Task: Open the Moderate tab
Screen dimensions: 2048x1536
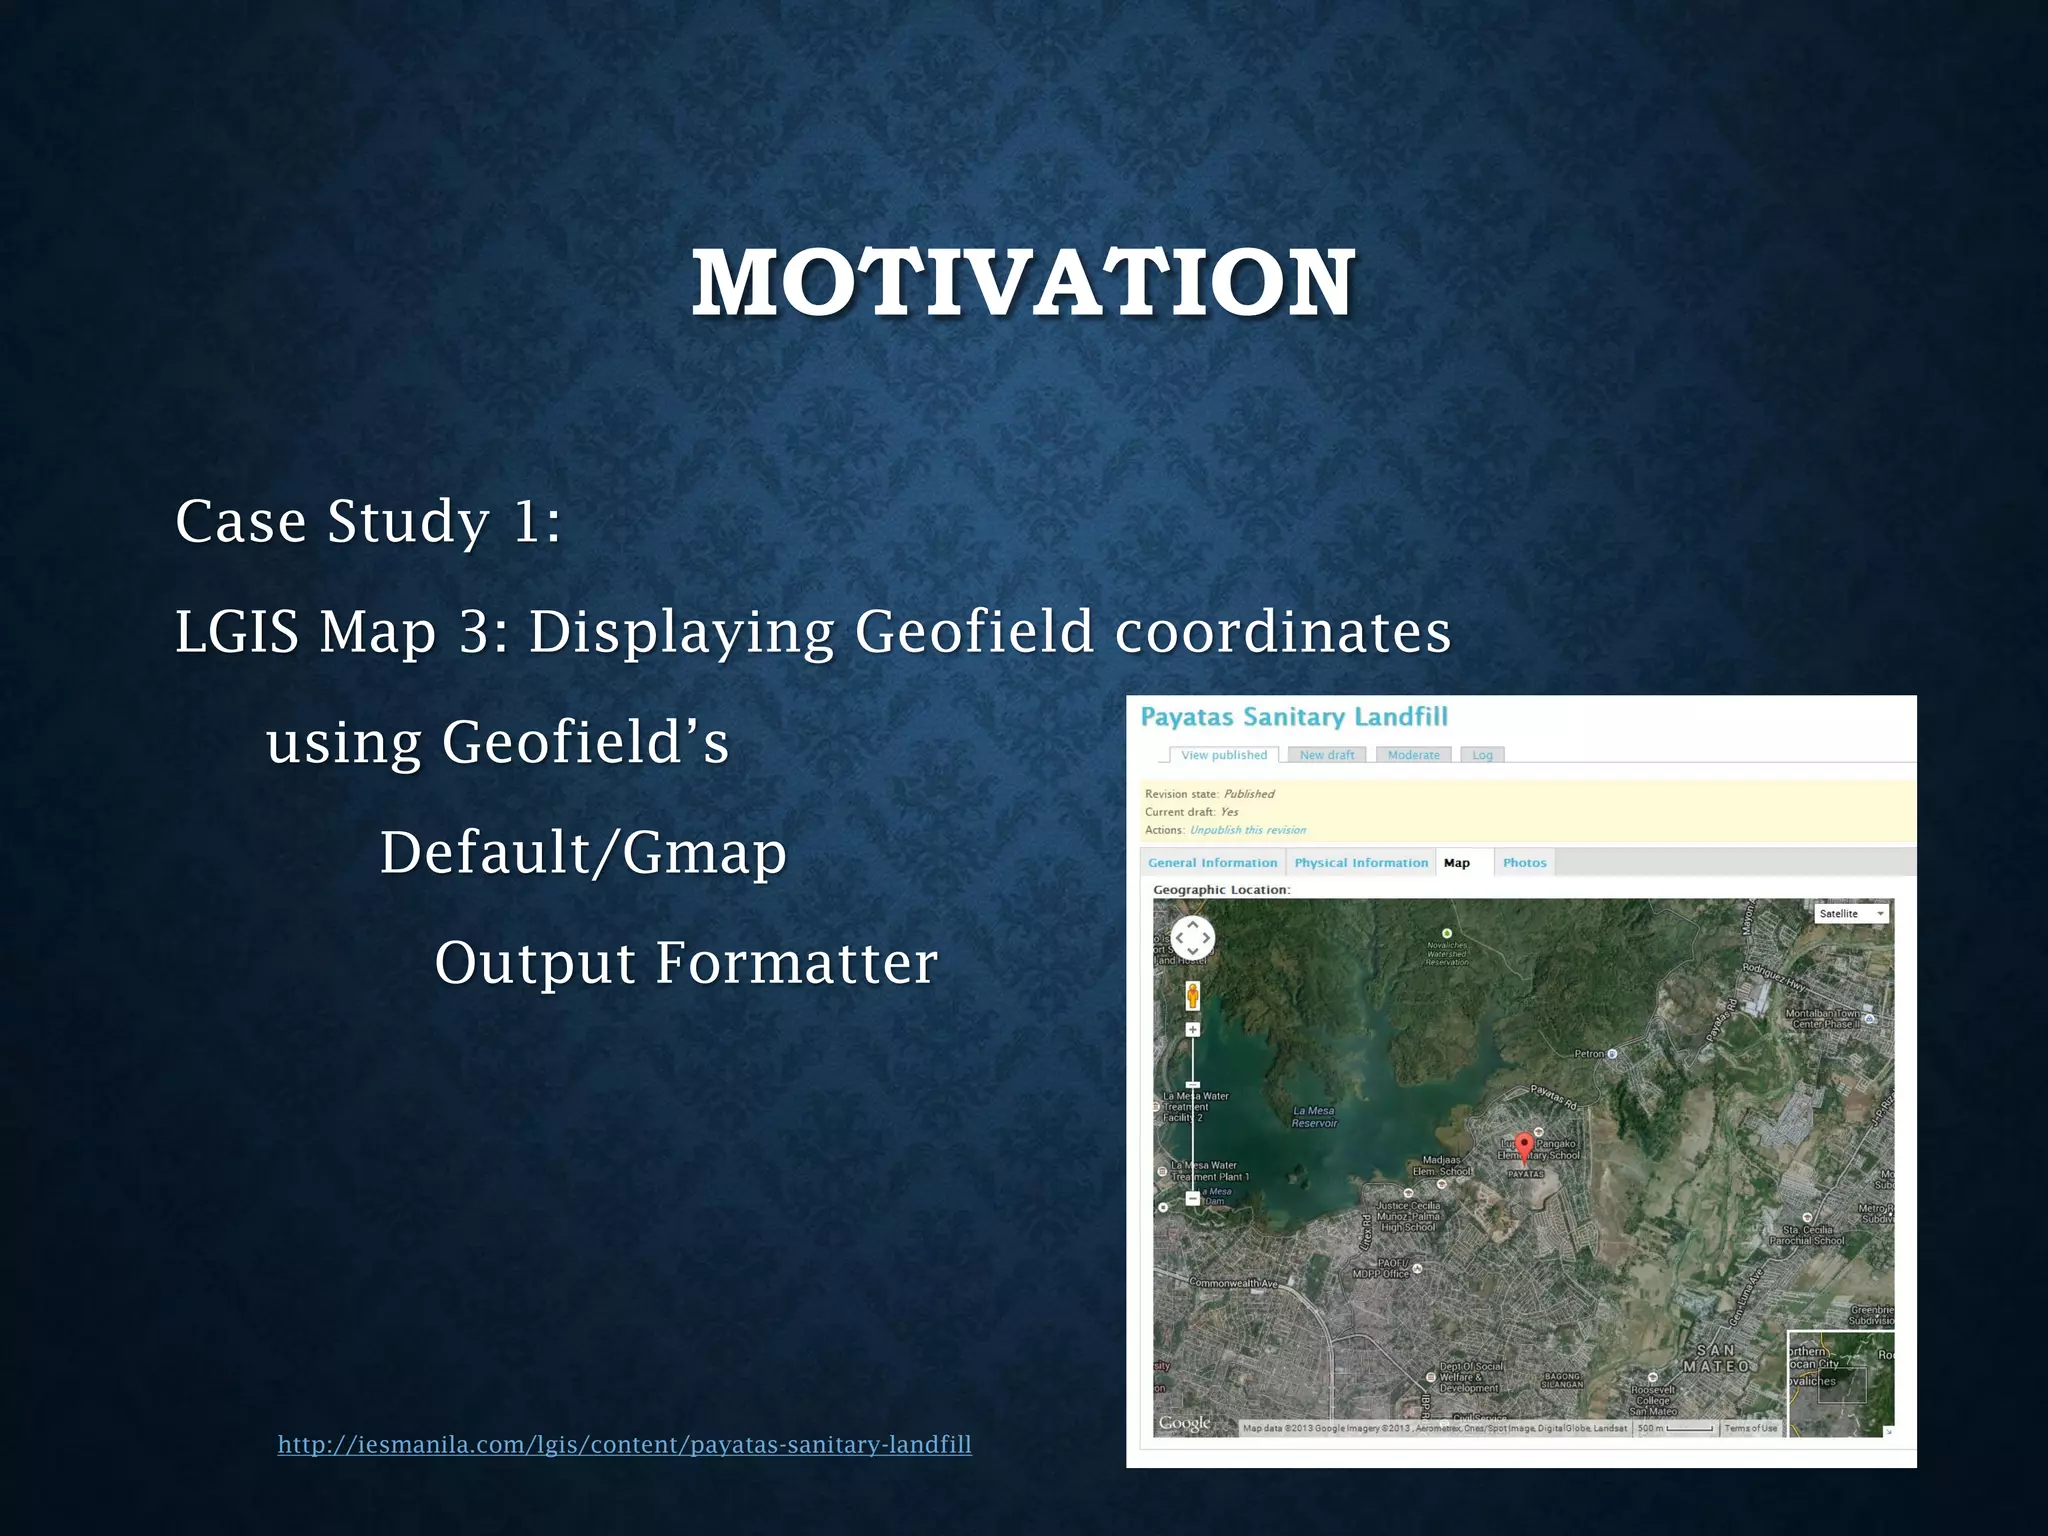Action: pyautogui.click(x=1413, y=755)
